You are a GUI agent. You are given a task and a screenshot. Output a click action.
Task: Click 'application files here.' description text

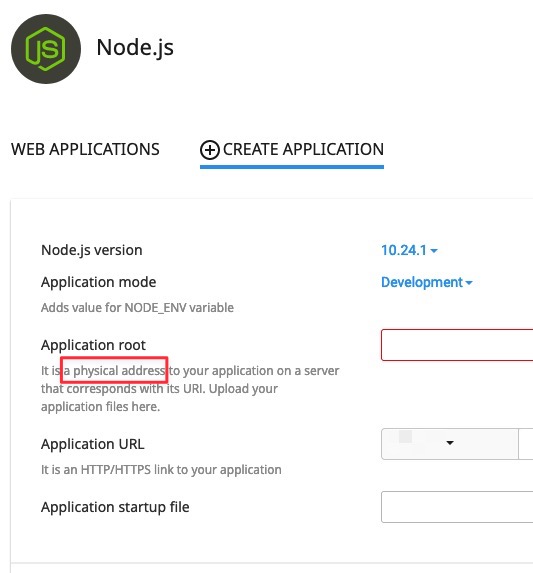(100, 406)
